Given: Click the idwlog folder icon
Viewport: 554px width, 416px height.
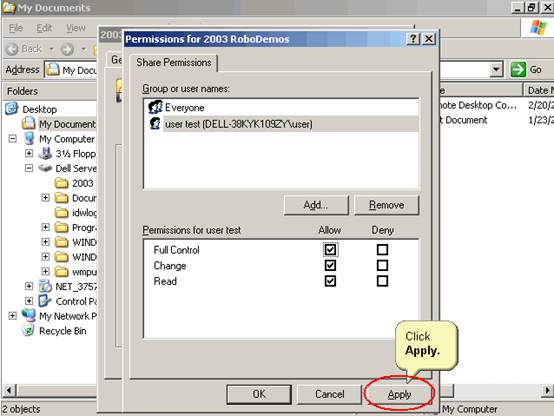Looking at the screenshot, I should pyautogui.click(x=61, y=212).
